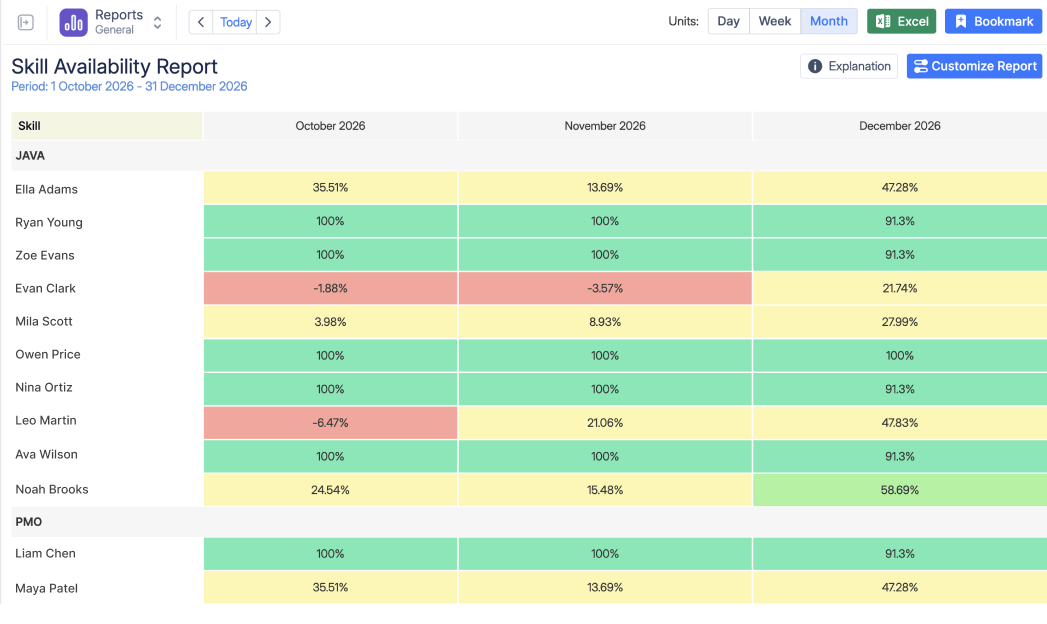Click the November 2026 column header

(605, 125)
